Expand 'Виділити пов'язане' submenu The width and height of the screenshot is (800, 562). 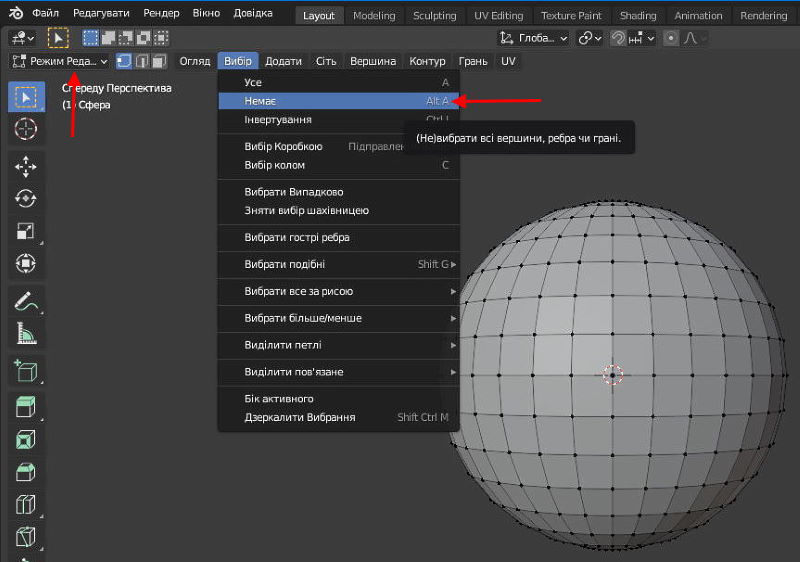(x=339, y=372)
